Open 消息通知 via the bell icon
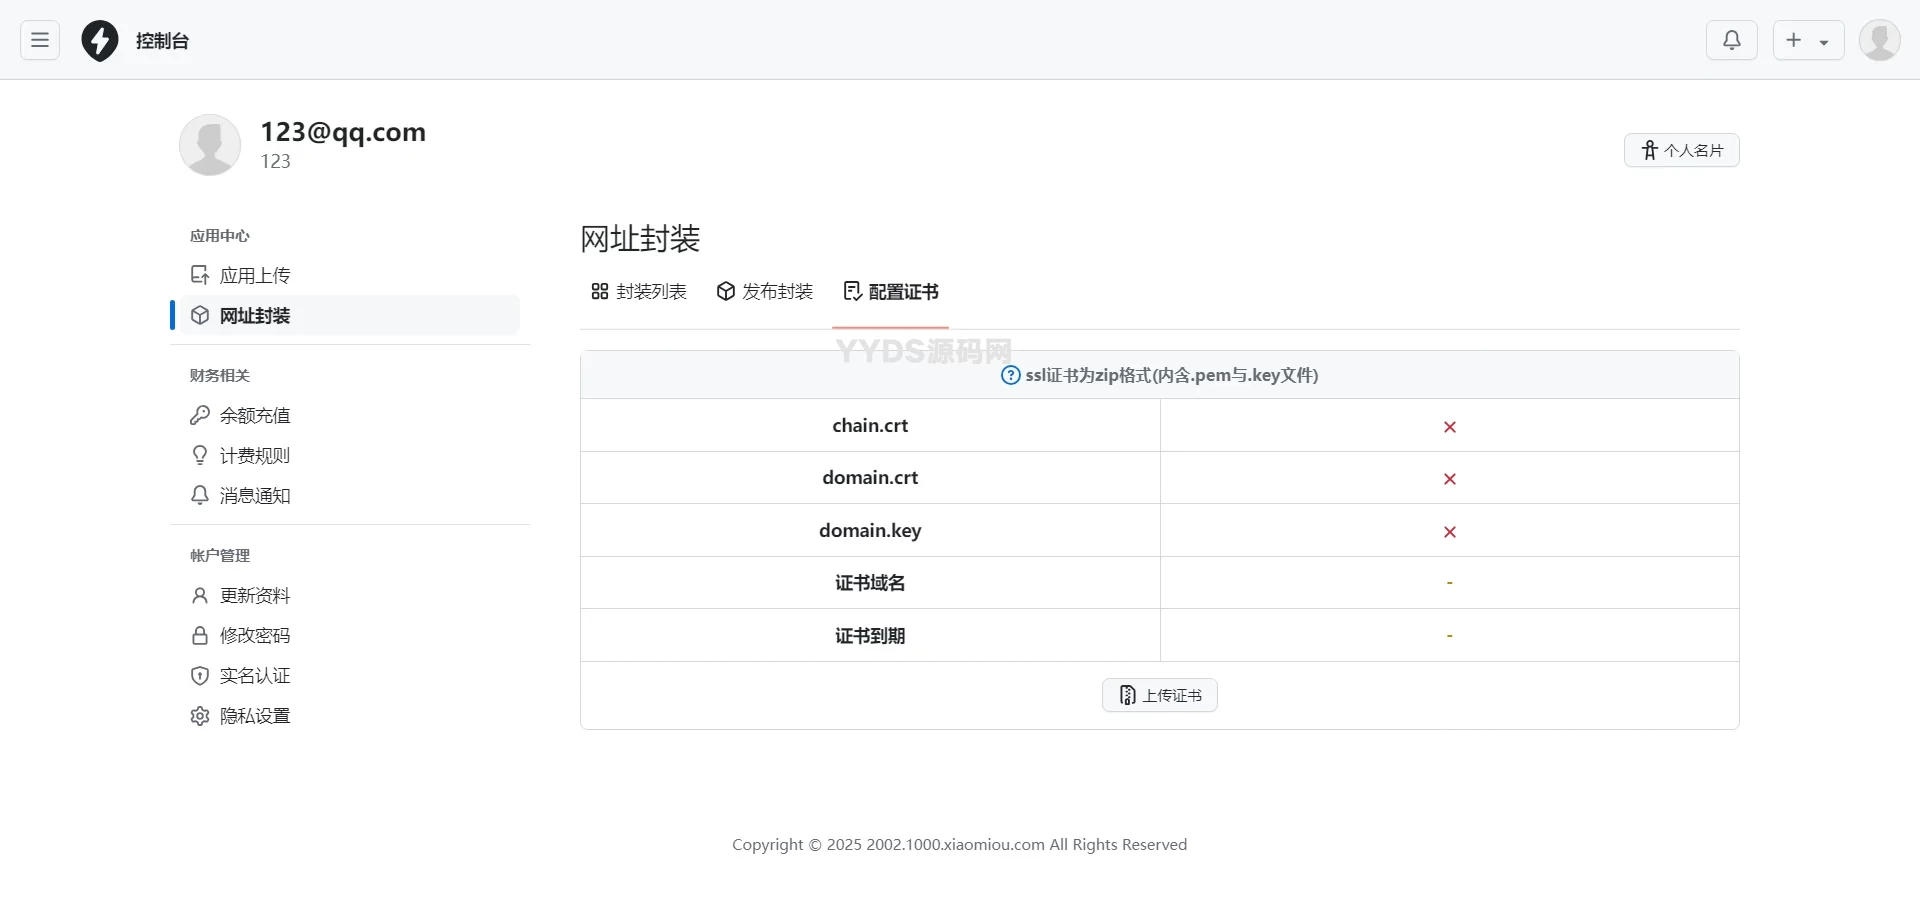This screenshot has width=1920, height=916. [x=199, y=494]
